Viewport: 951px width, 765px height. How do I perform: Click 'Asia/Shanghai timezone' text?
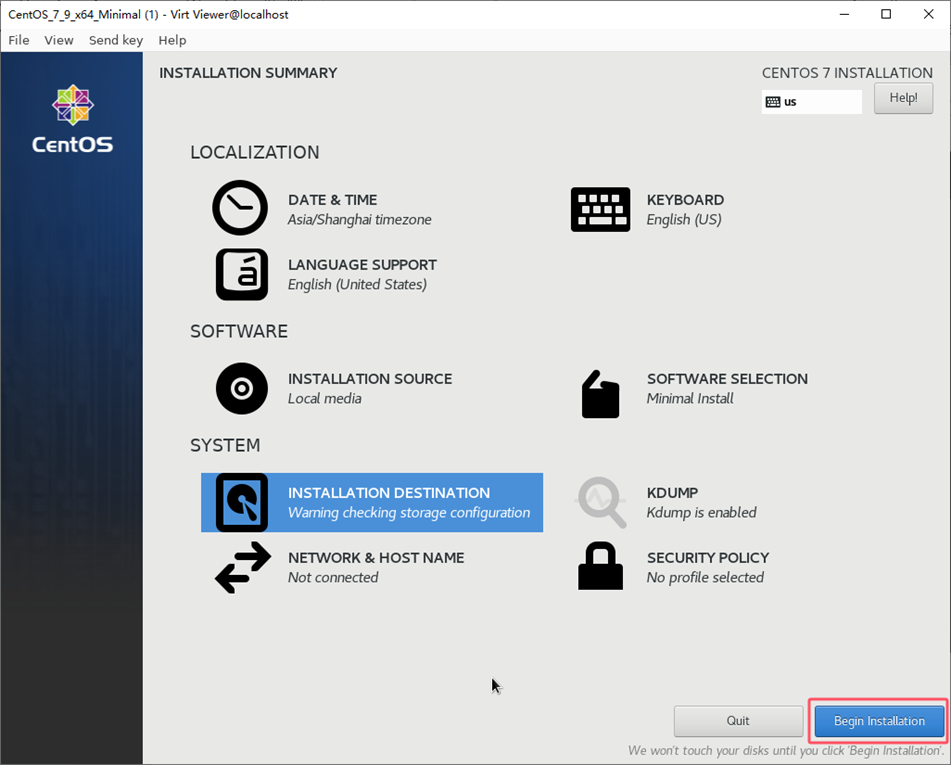click(360, 220)
